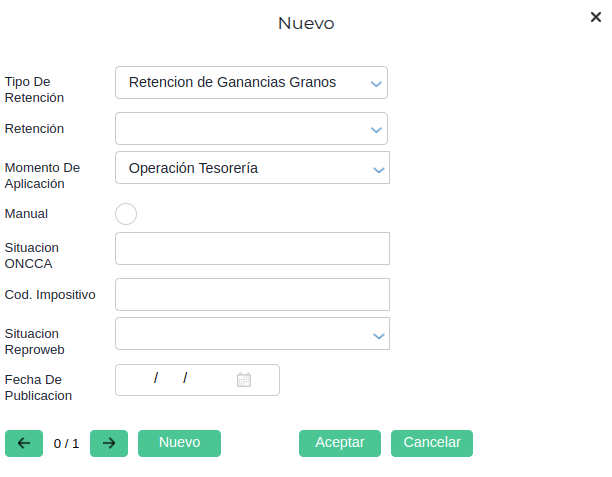The width and height of the screenshot is (612, 477).
Task: Click the chevron of Situacion Reproweb
Action: pyautogui.click(x=378, y=335)
